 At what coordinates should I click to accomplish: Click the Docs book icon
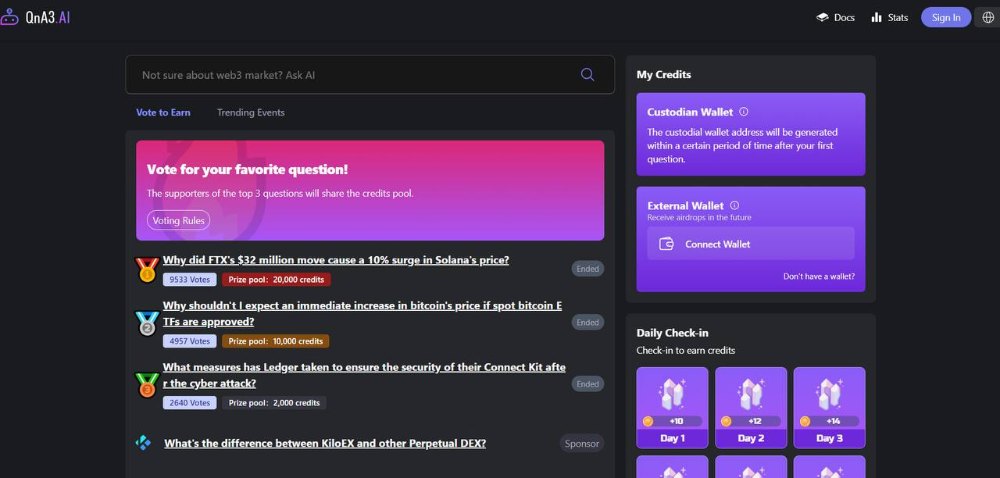(x=822, y=17)
